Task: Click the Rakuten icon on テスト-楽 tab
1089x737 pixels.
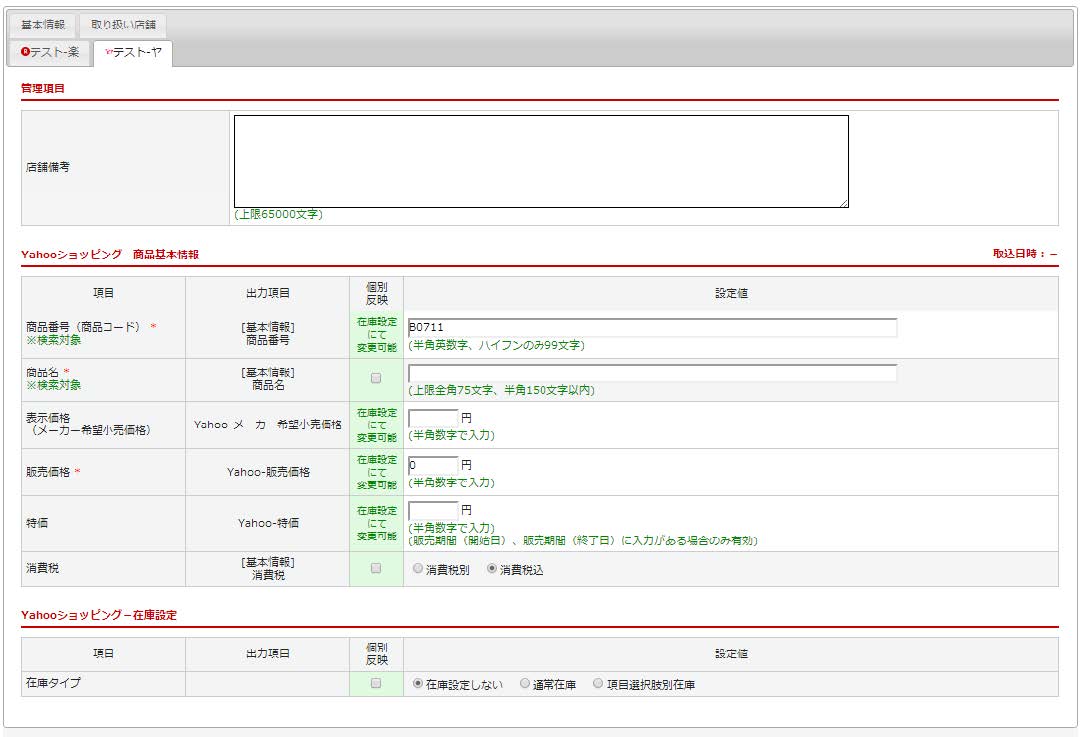Action: (x=25, y=52)
